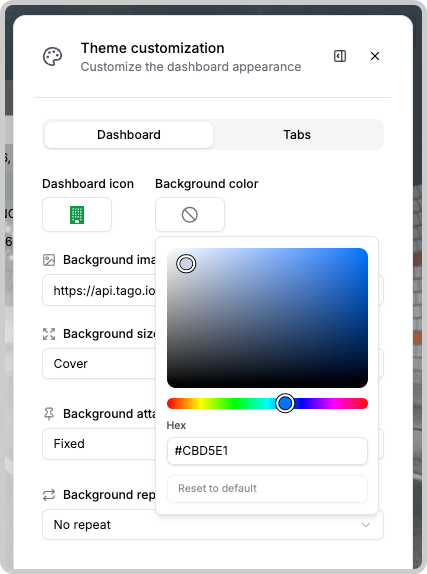Image resolution: width=427 pixels, height=574 pixels.
Task: Switch to the Dashboard tab
Action: (x=129, y=135)
